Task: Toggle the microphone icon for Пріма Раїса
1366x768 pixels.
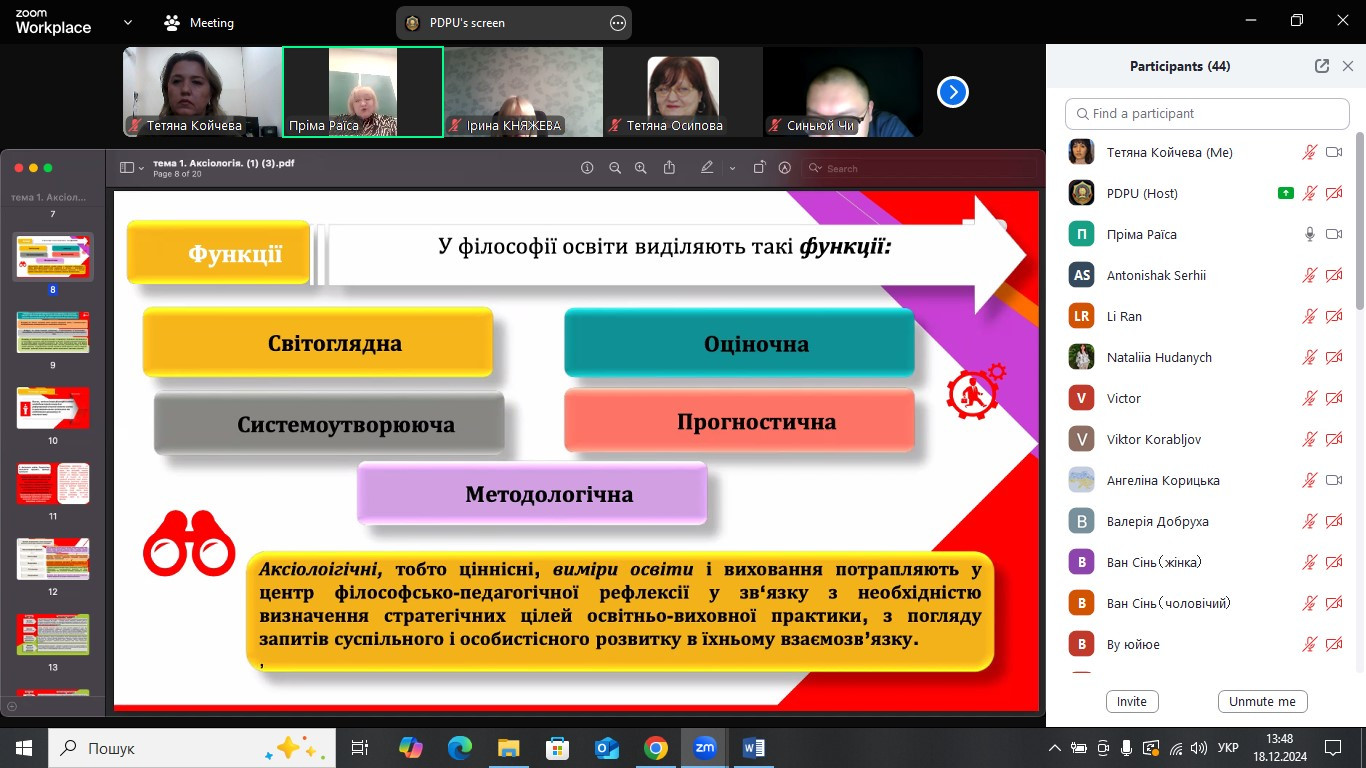Action: point(1309,234)
